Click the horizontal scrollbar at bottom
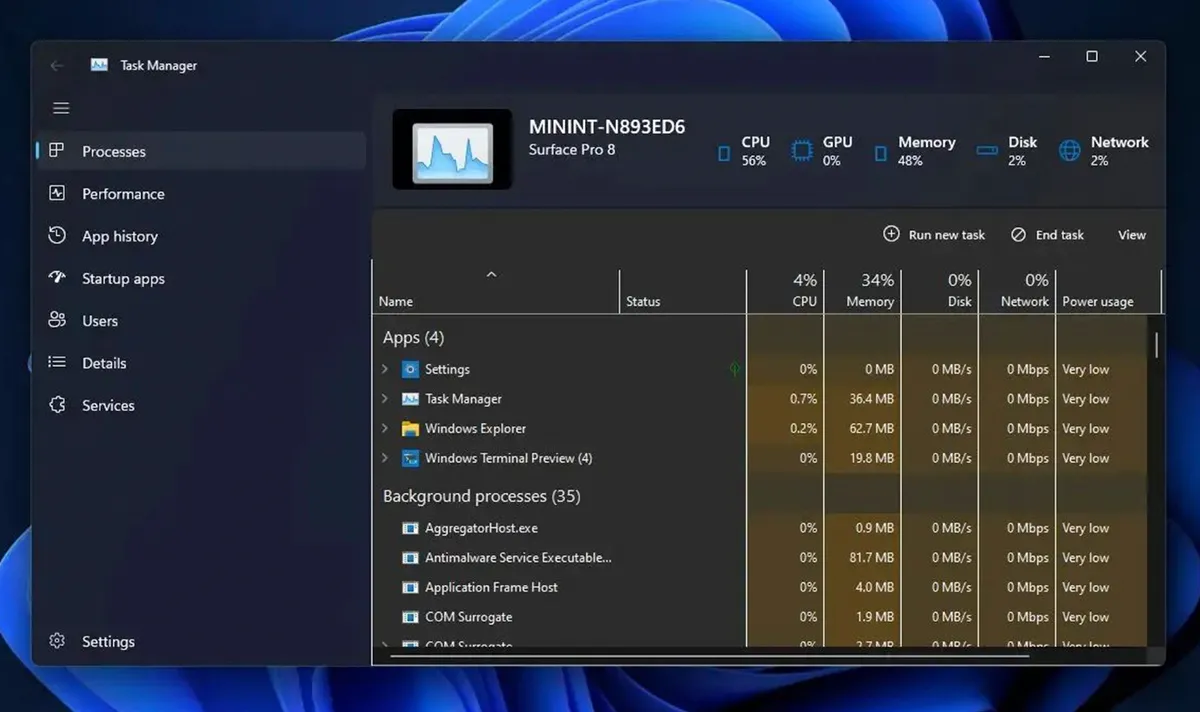Image resolution: width=1200 pixels, height=712 pixels. 709,657
